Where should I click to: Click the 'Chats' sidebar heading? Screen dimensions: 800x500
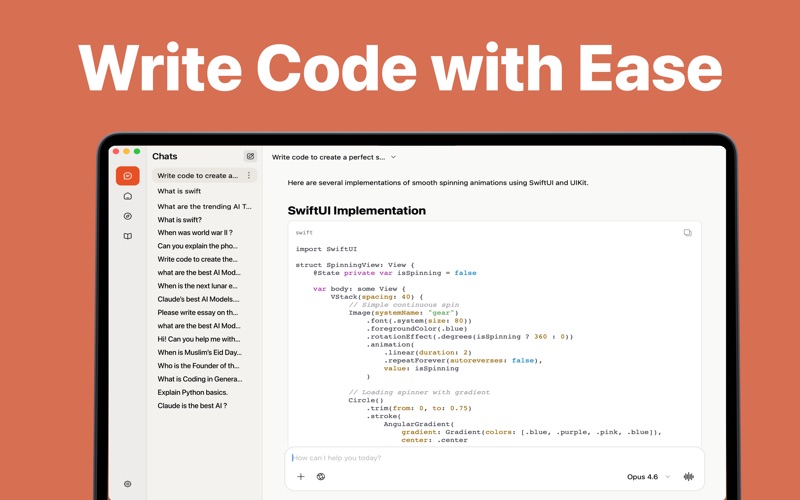point(165,156)
